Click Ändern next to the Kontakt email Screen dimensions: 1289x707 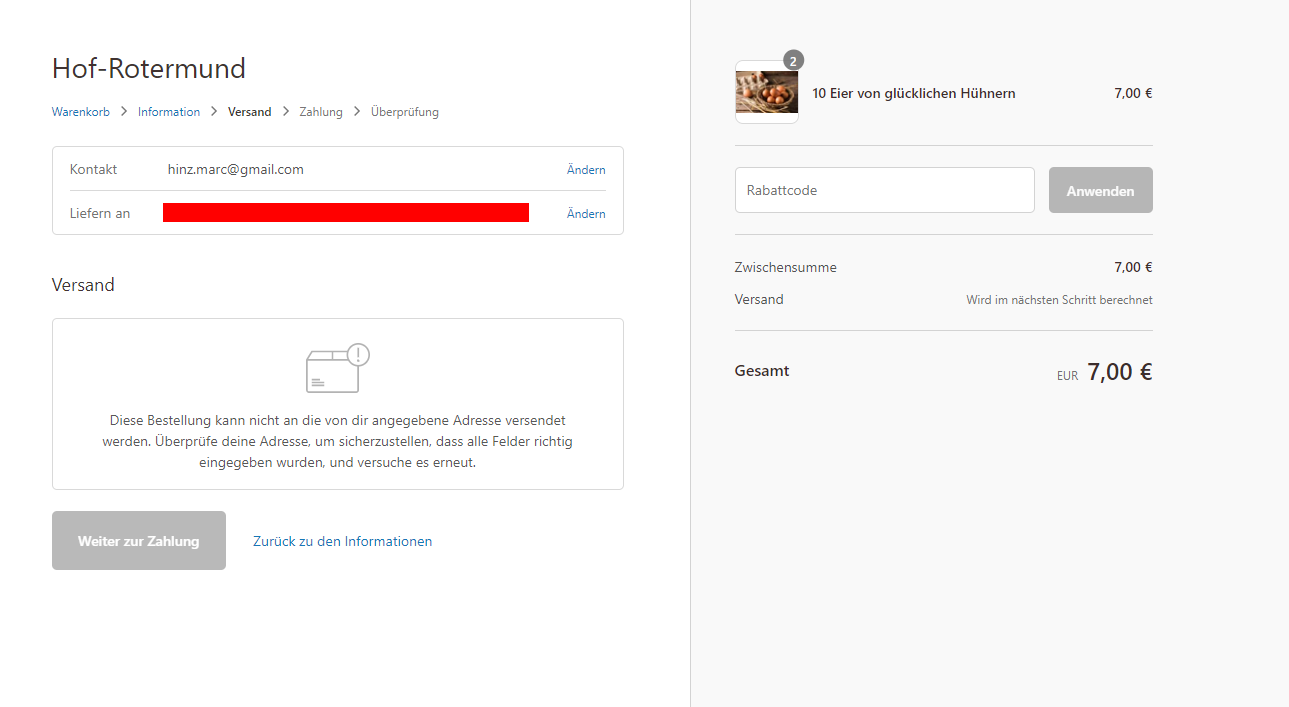(x=586, y=170)
